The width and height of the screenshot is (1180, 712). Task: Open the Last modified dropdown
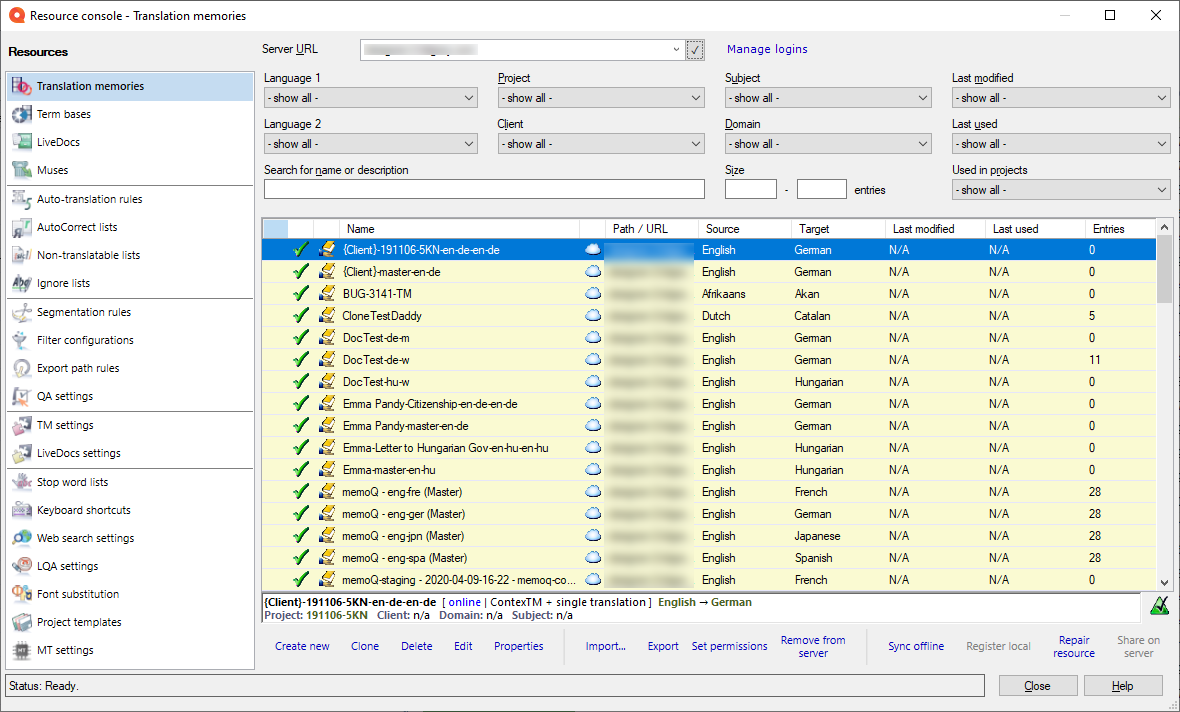click(1061, 98)
